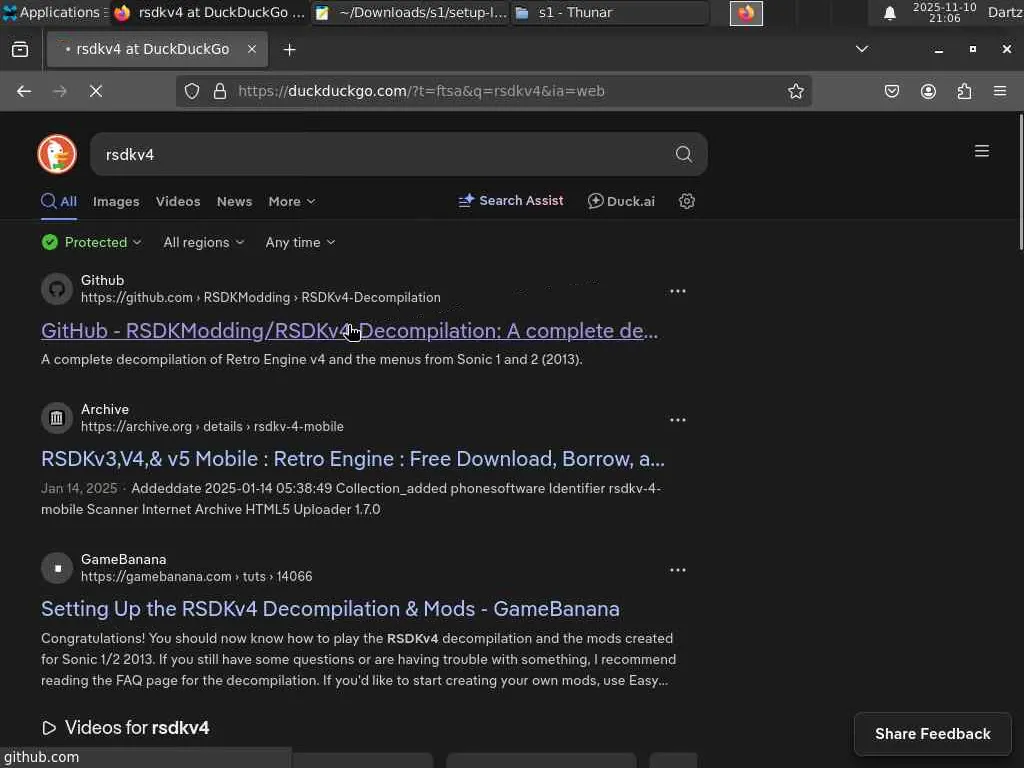
Task: Switch to setup-l... editor window in taskbar
Action: (411, 12)
